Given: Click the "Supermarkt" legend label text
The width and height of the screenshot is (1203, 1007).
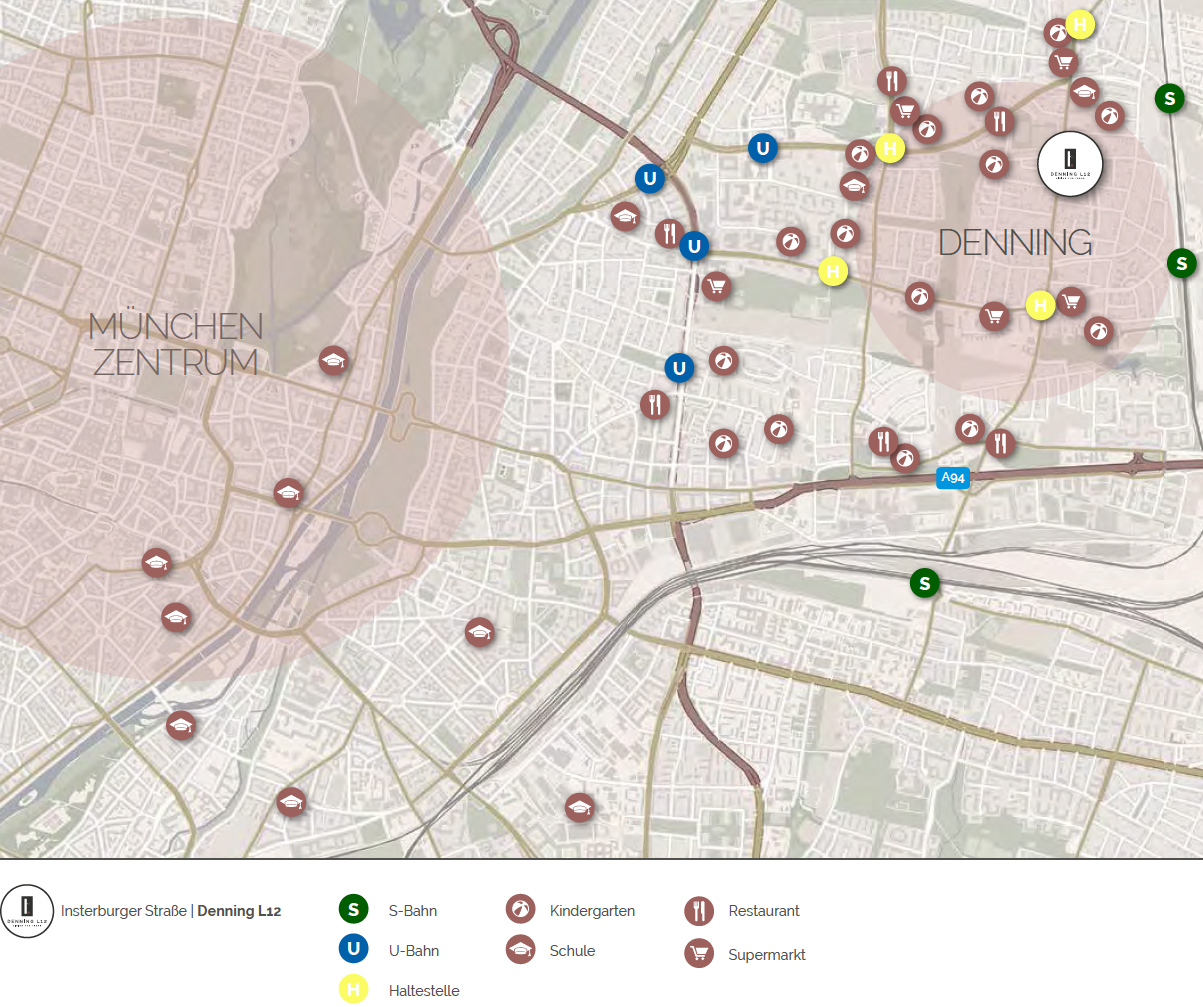Looking at the screenshot, I should (x=767, y=955).
